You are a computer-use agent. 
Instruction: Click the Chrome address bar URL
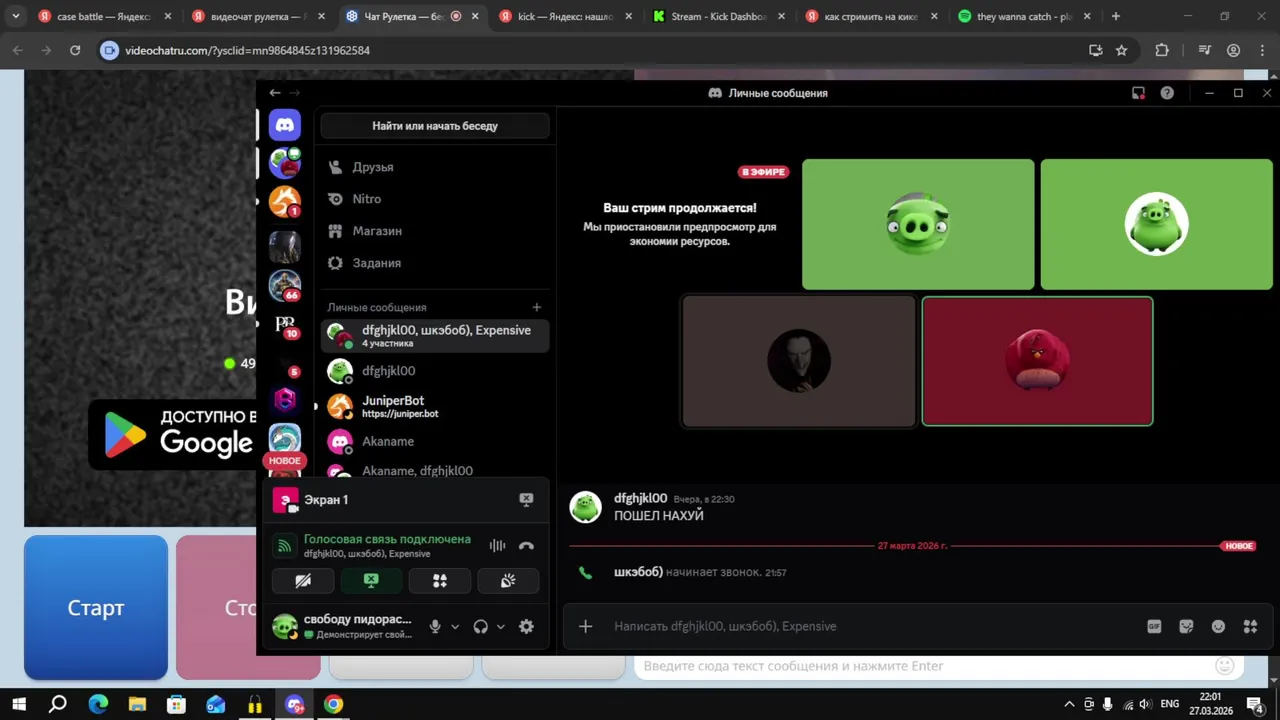click(247, 50)
